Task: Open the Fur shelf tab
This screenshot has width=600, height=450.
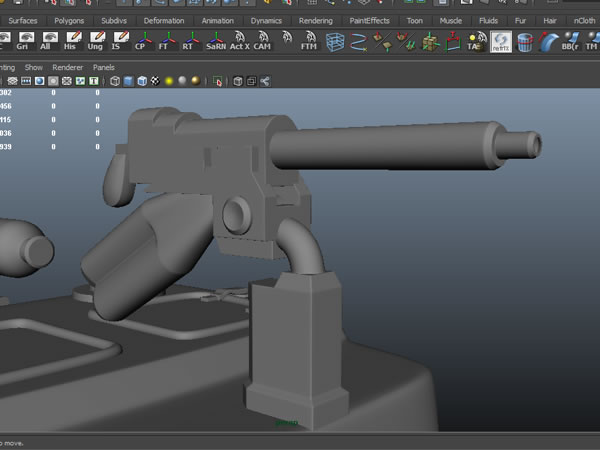Action: 520,21
